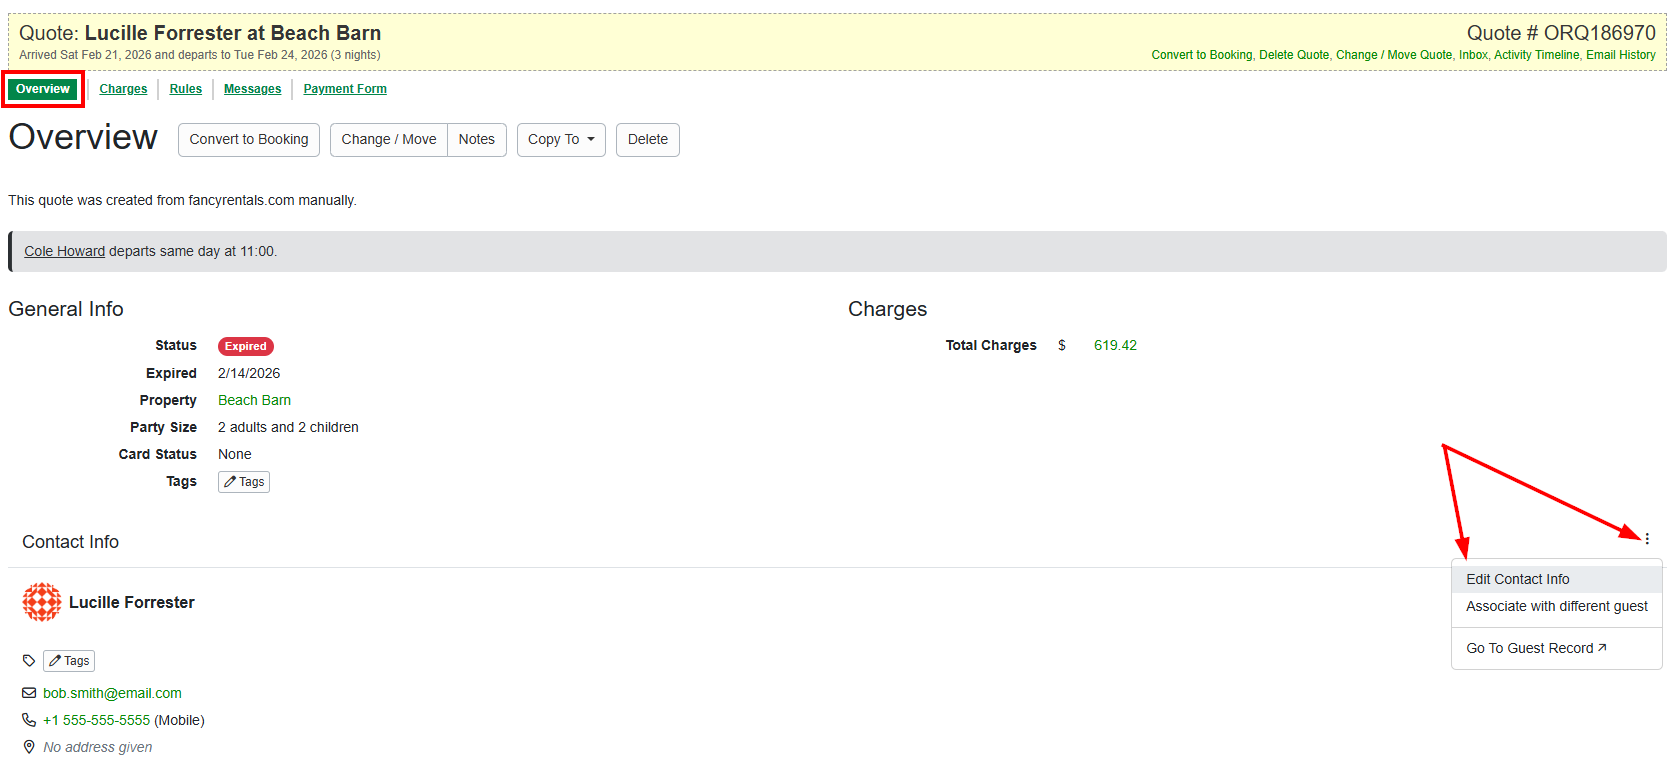Open Activity Timeline header link
The width and height of the screenshot is (1673, 766).
click(x=1537, y=55)
